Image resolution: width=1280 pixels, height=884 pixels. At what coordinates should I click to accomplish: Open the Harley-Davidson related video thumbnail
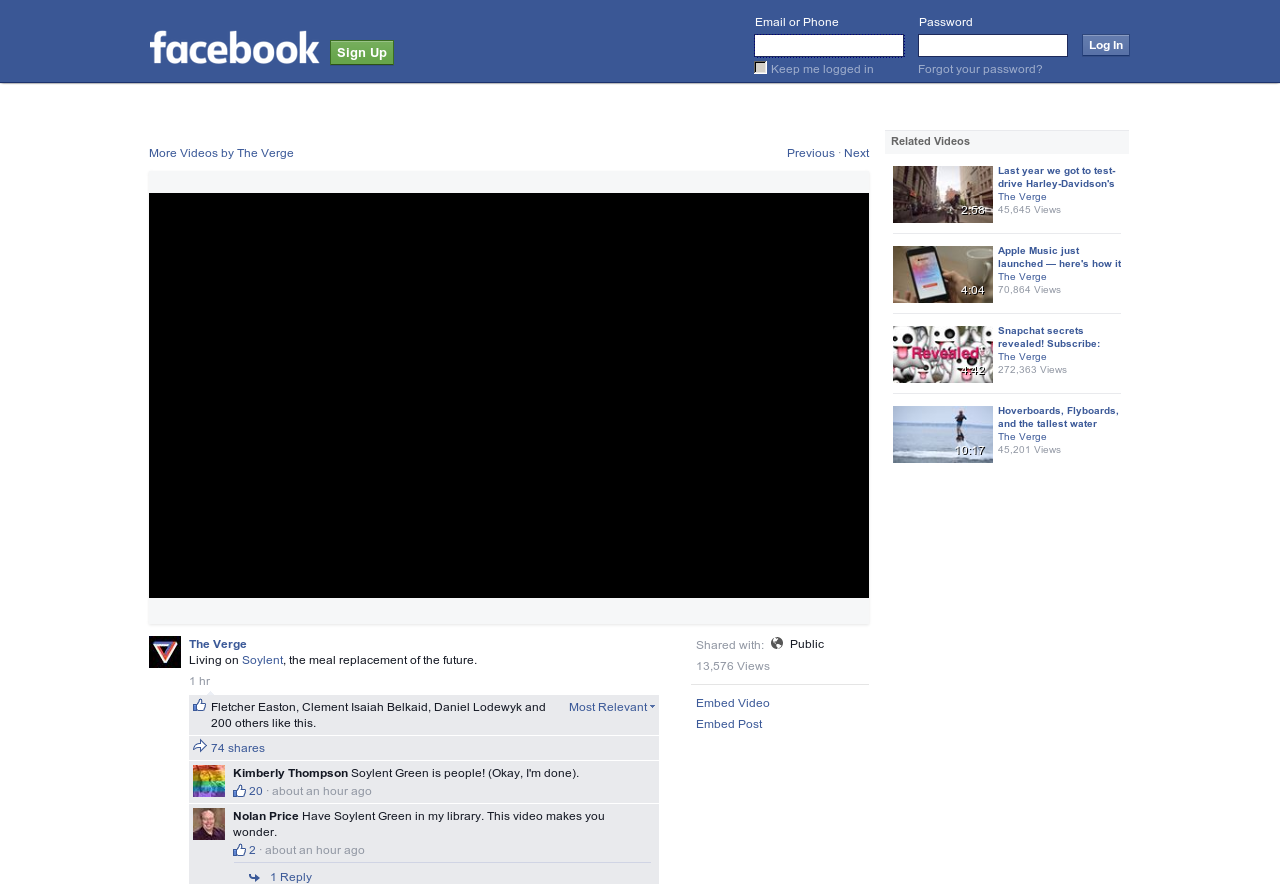(x=943, y=194)
